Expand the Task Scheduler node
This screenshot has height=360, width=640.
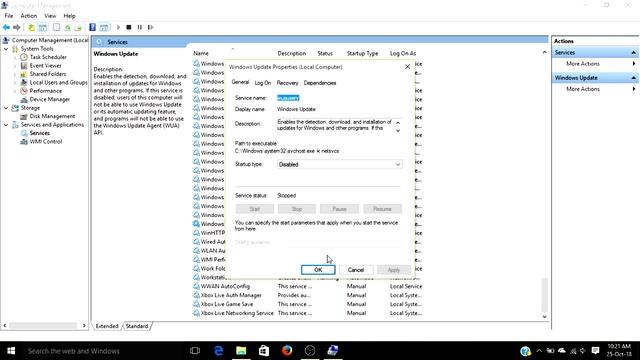(15, 57)
